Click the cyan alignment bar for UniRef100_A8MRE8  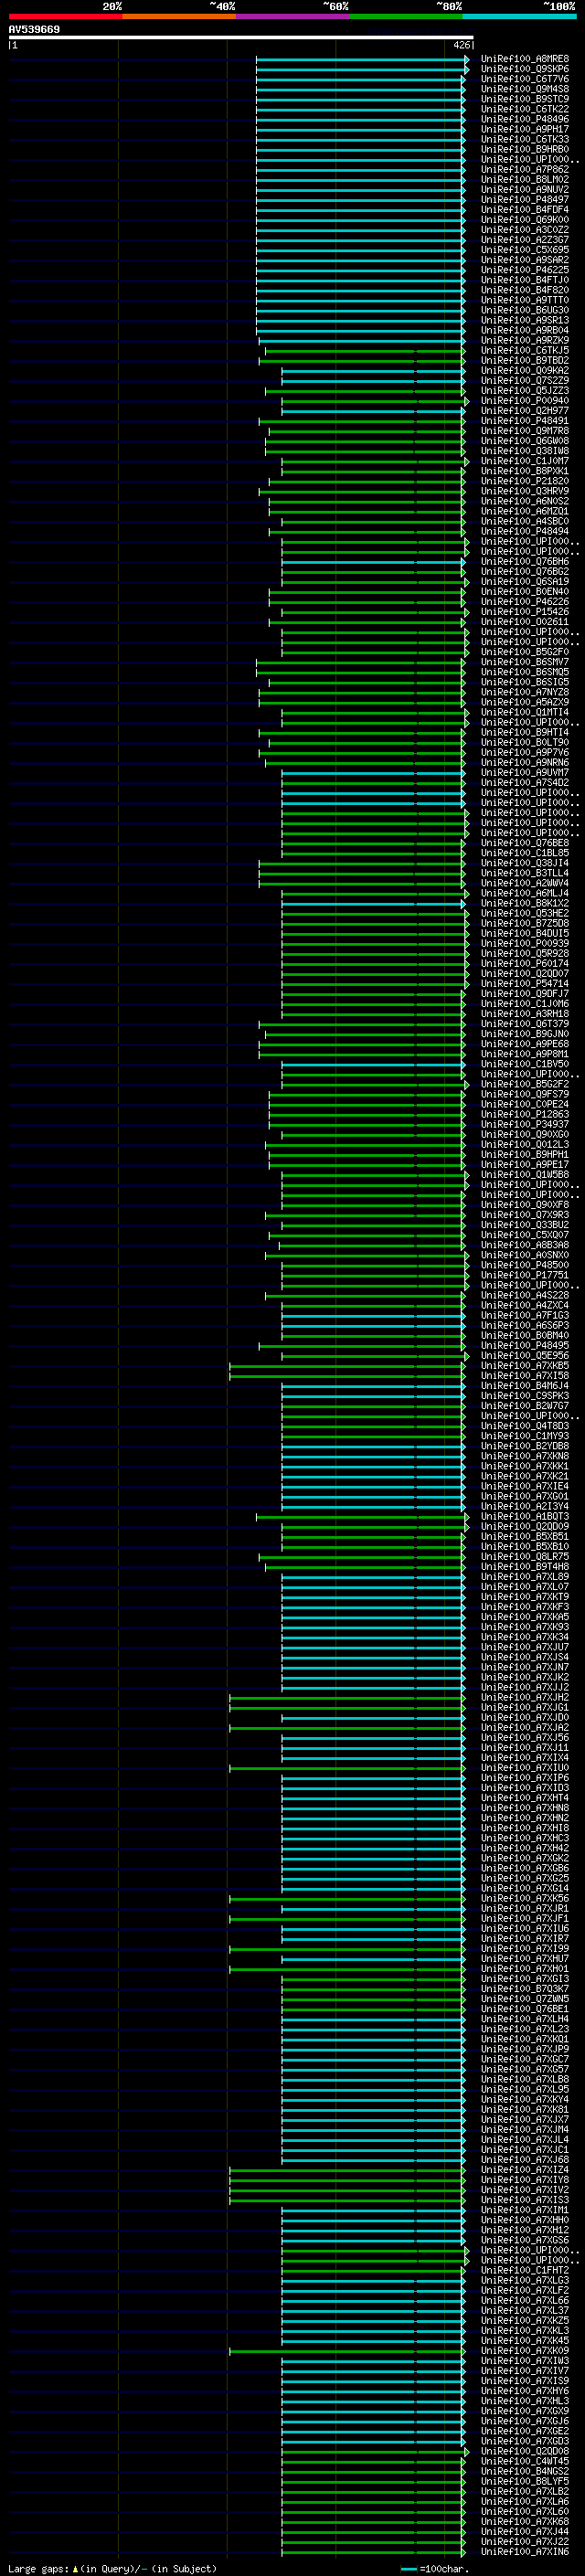click(x=362, y=59)
